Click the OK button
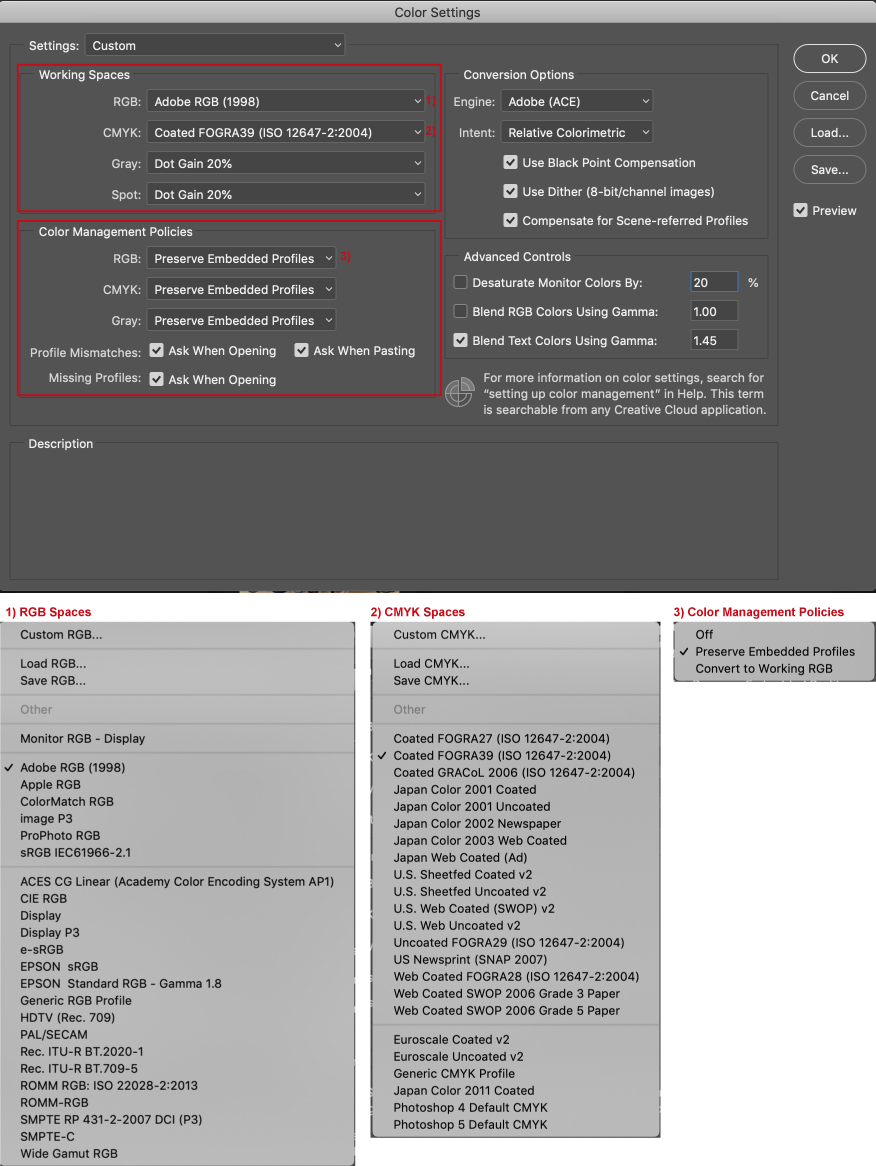The height and width of the screenshot is (1166, 876). pyautogui.click(x=829, y=59)
